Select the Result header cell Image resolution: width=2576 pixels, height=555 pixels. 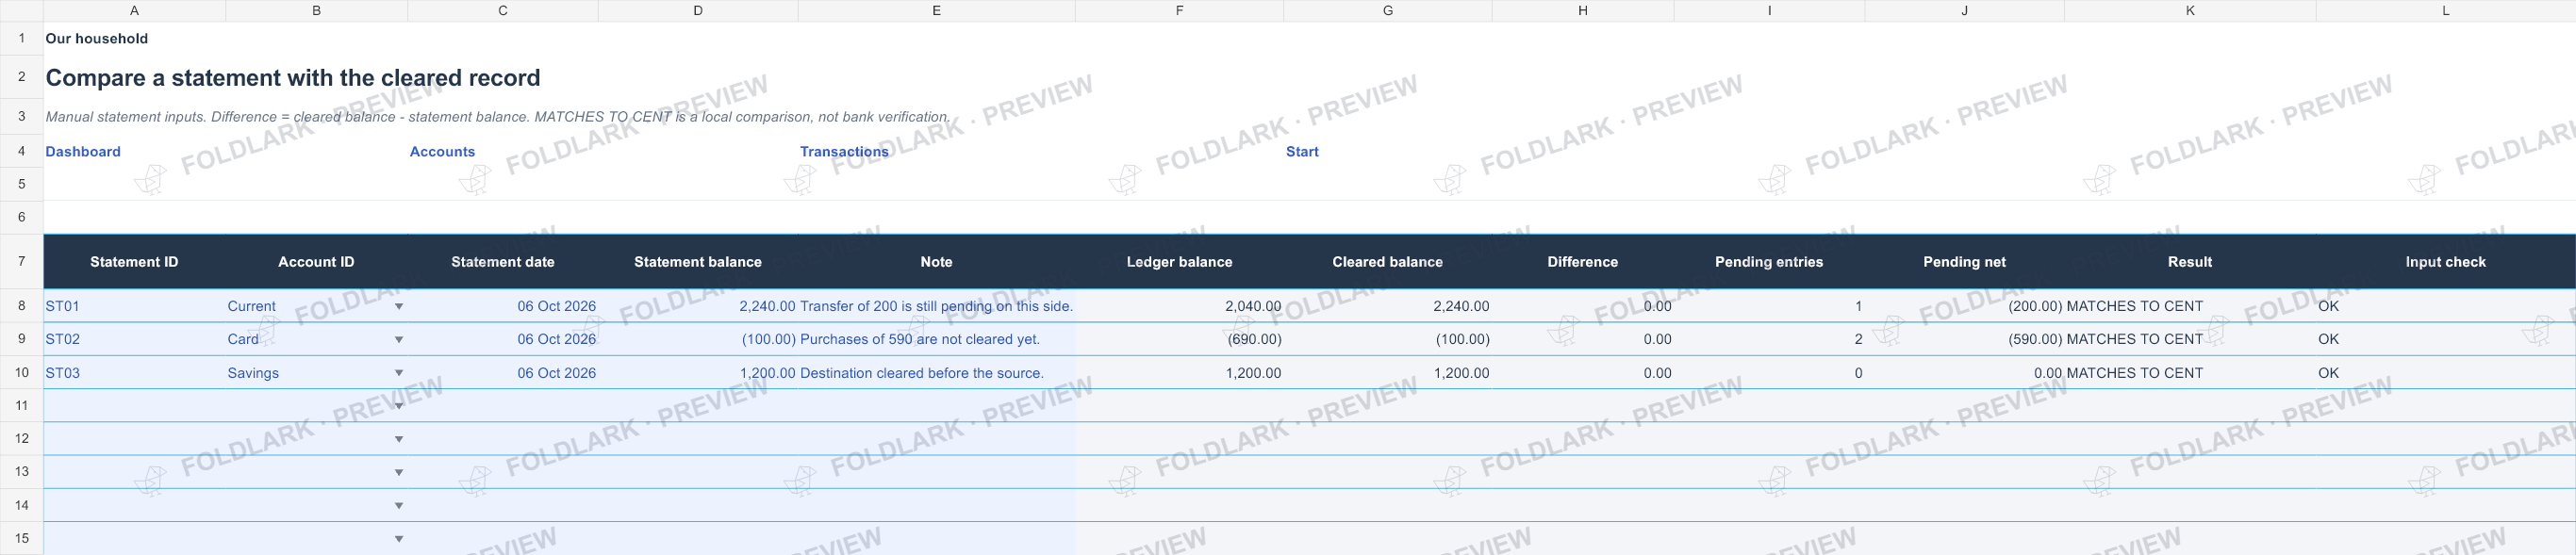2189,262
